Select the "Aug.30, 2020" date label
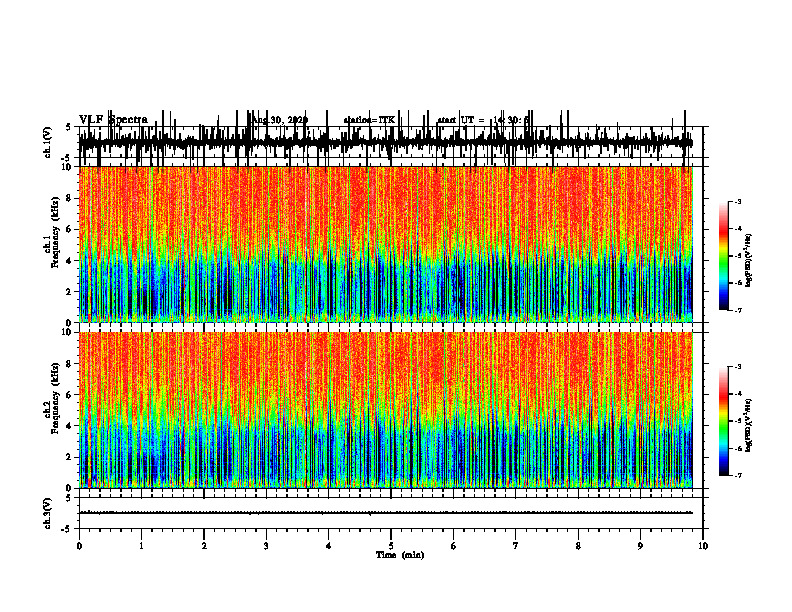This screenshot has height=612, width=792. (x=279, y=120)
